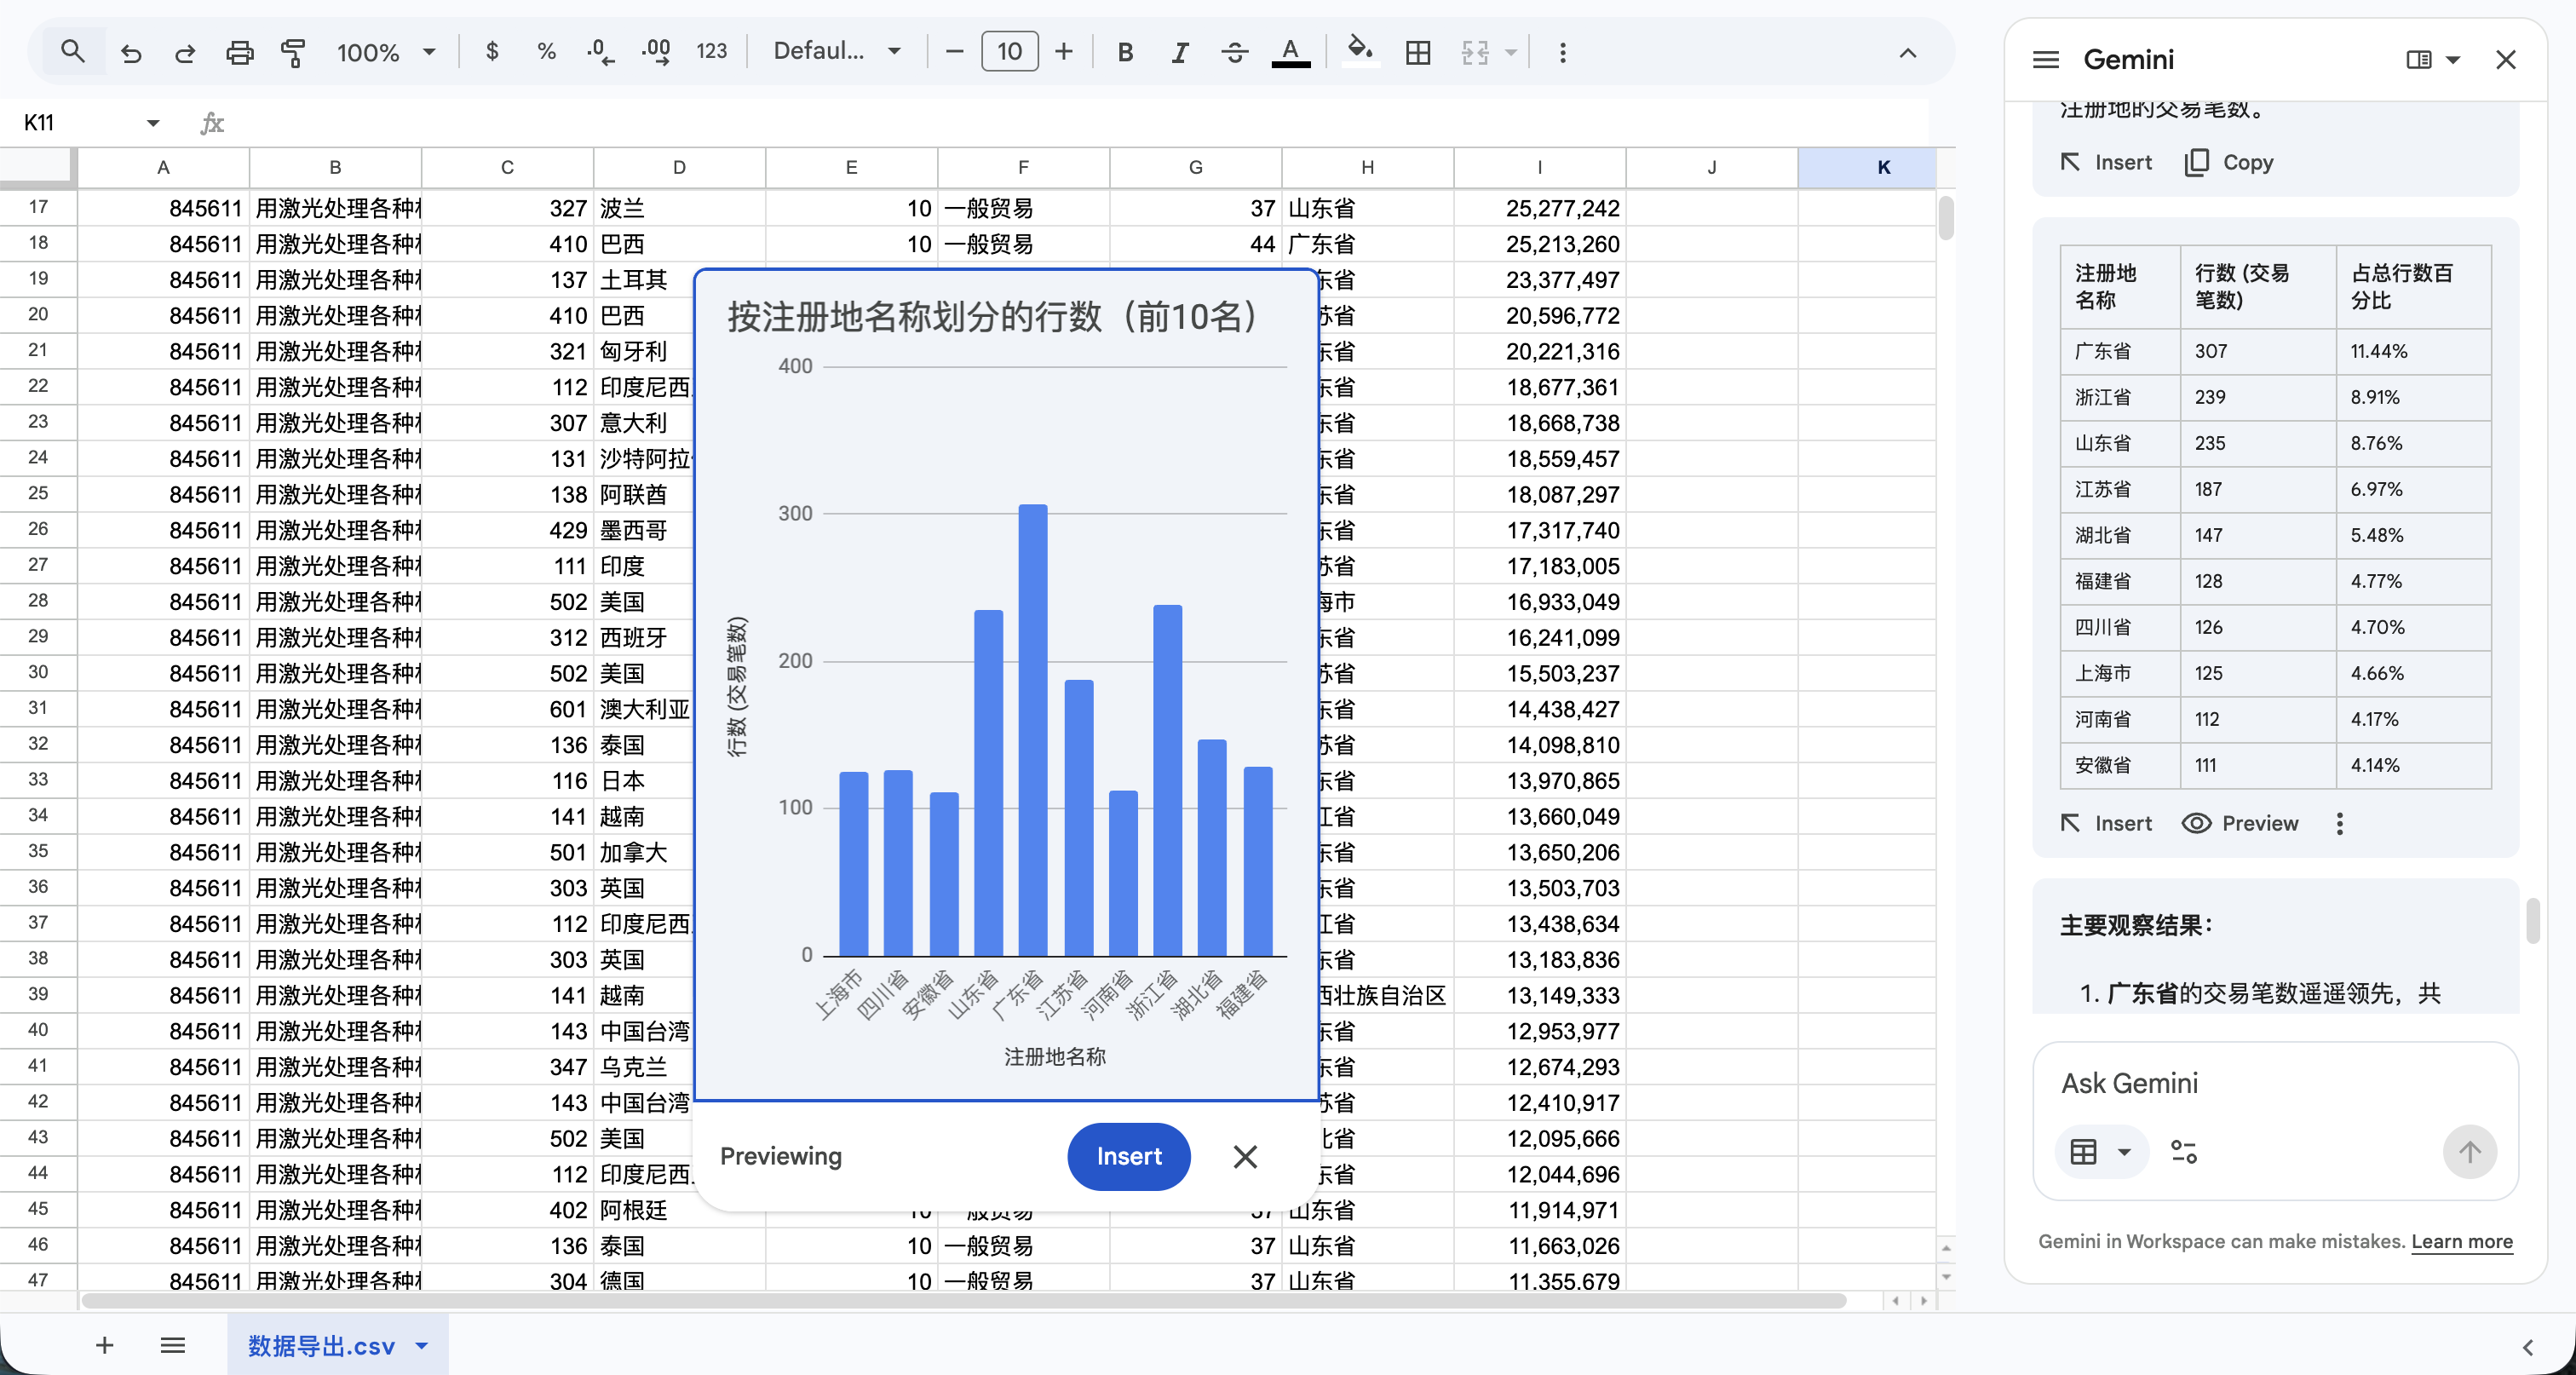
Task: Click the redo arrow icon
Action: coord(185,52)
